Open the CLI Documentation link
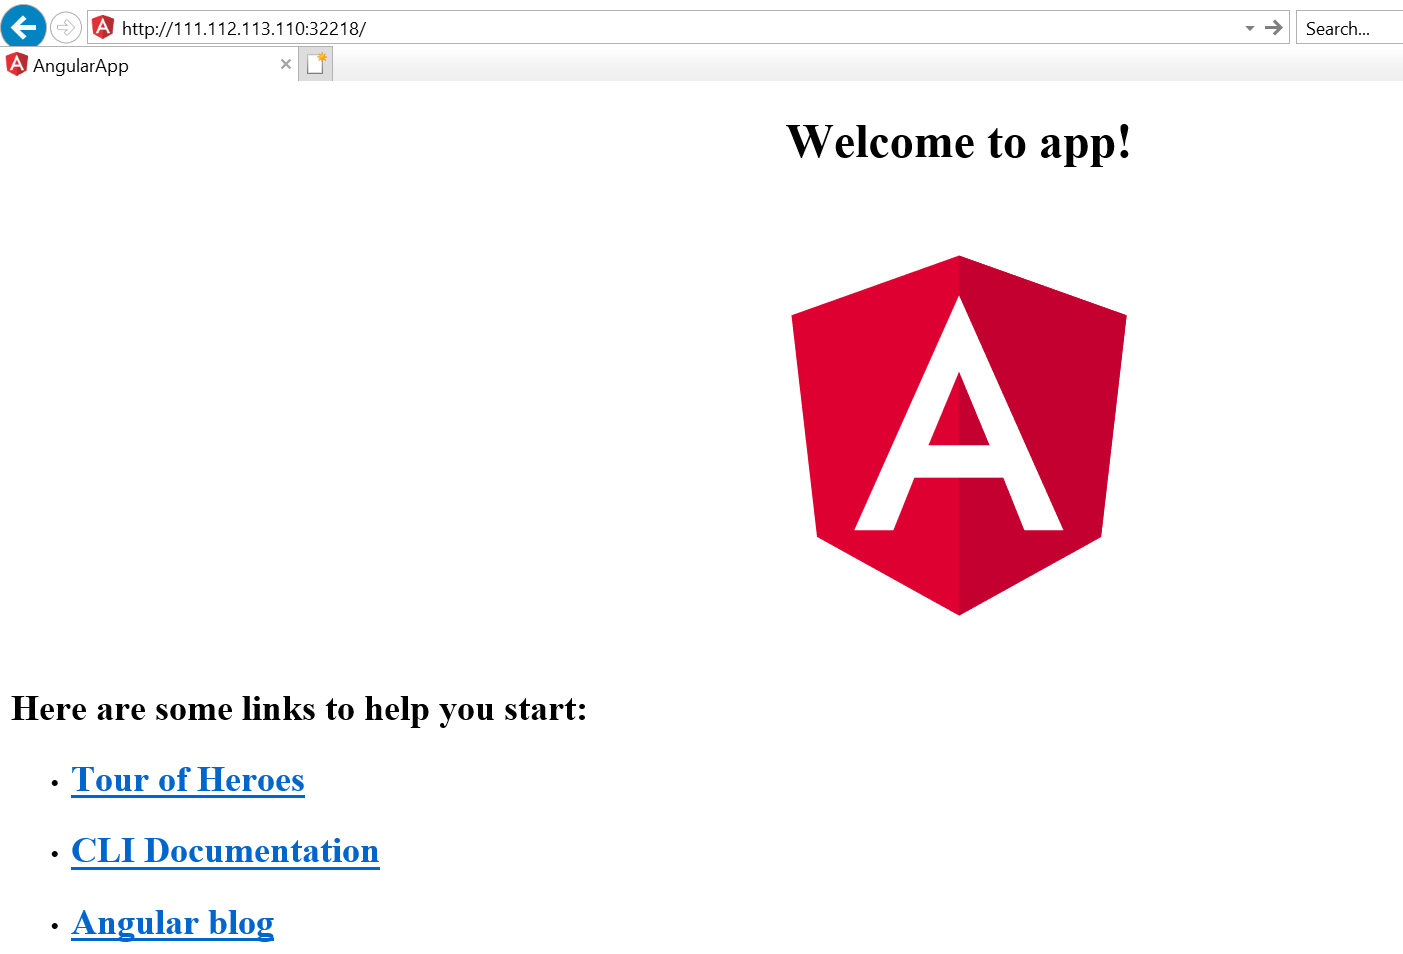Image resolution: width=1403 pixels, height=954 pixels. 225,851
